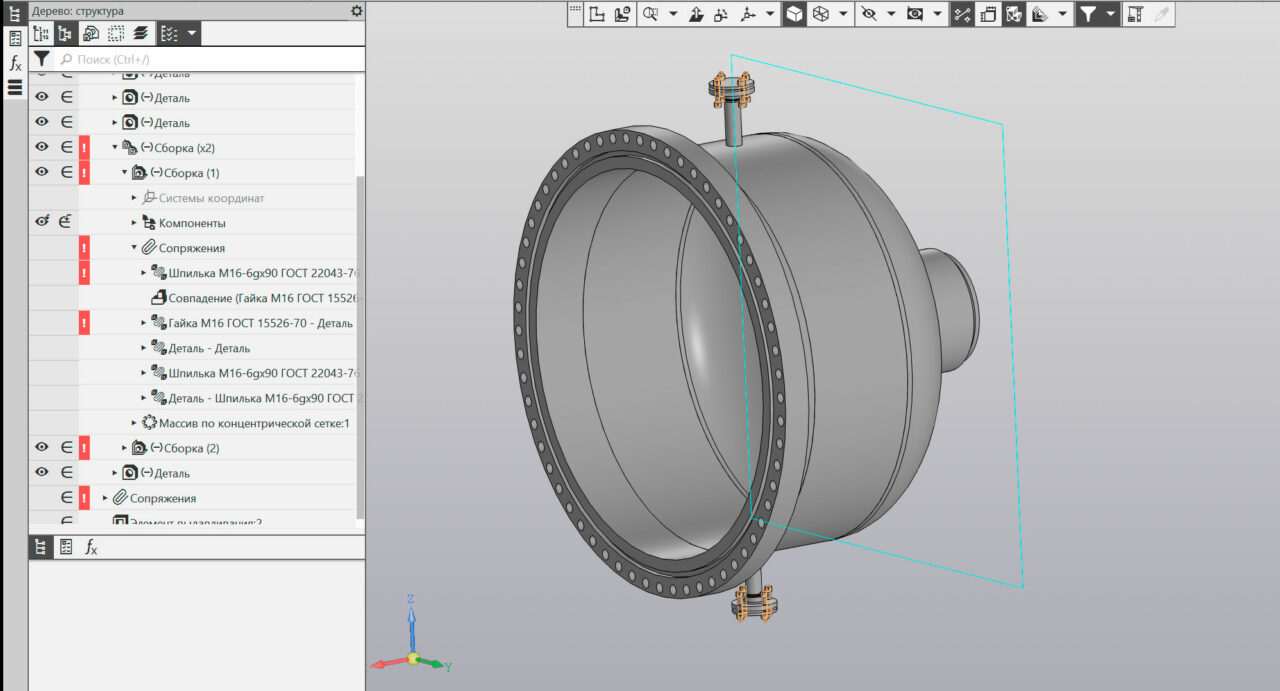1280x691 pixels.
Task: Open the tree panel settings gear
Action: 356,11
